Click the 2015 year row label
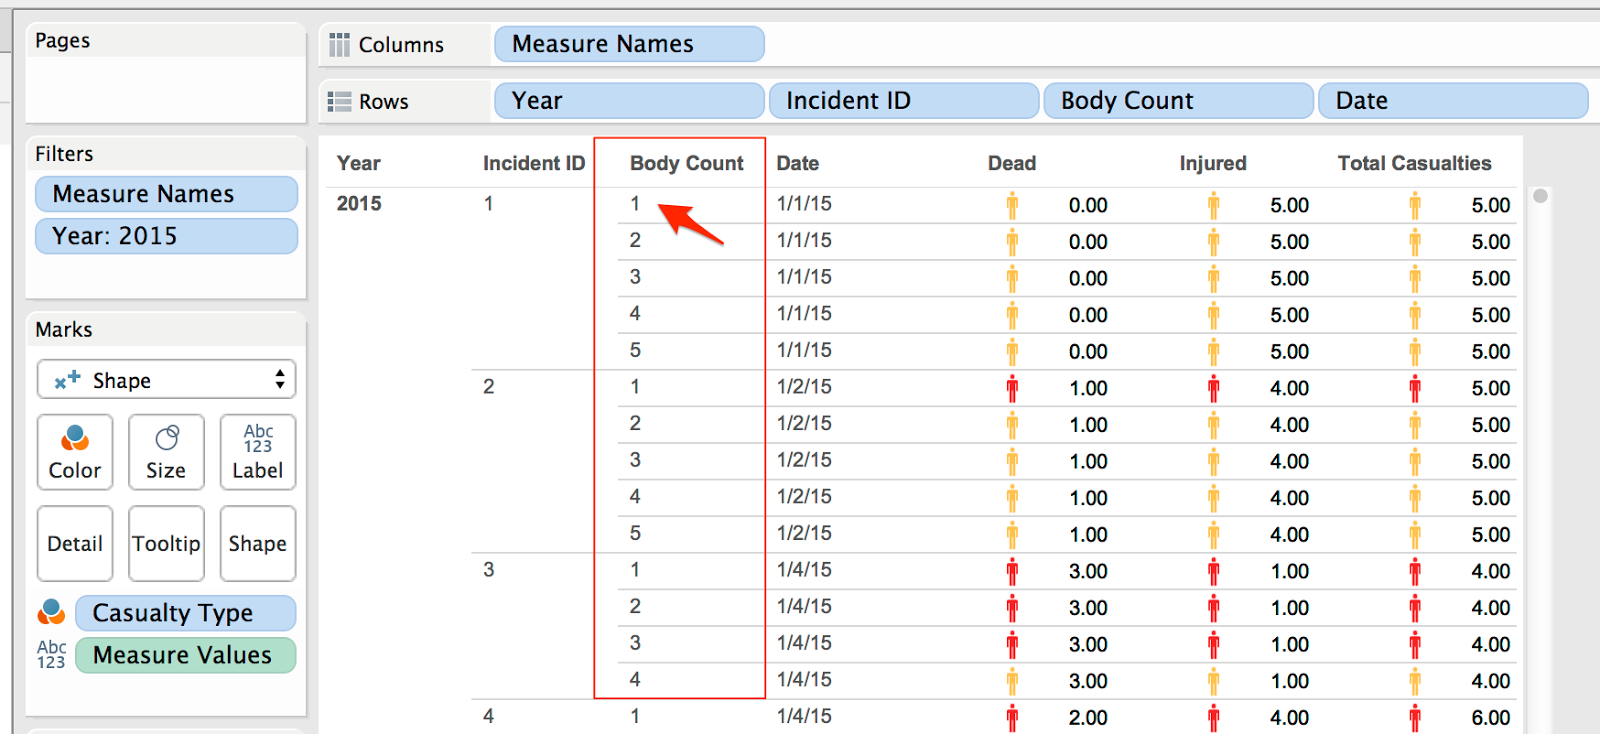 tap(359, 204)
